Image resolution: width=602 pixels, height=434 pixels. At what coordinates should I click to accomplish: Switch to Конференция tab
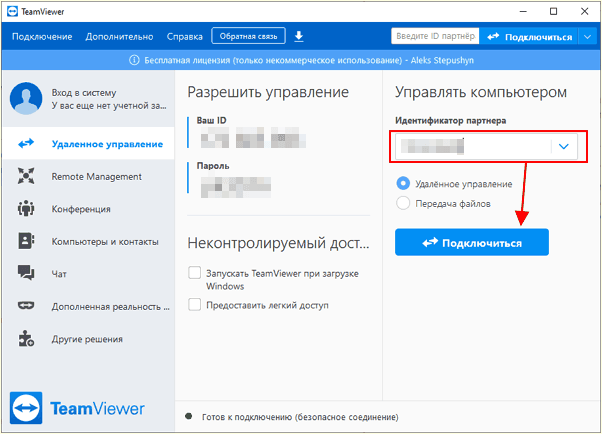click(x=89, y=209)
